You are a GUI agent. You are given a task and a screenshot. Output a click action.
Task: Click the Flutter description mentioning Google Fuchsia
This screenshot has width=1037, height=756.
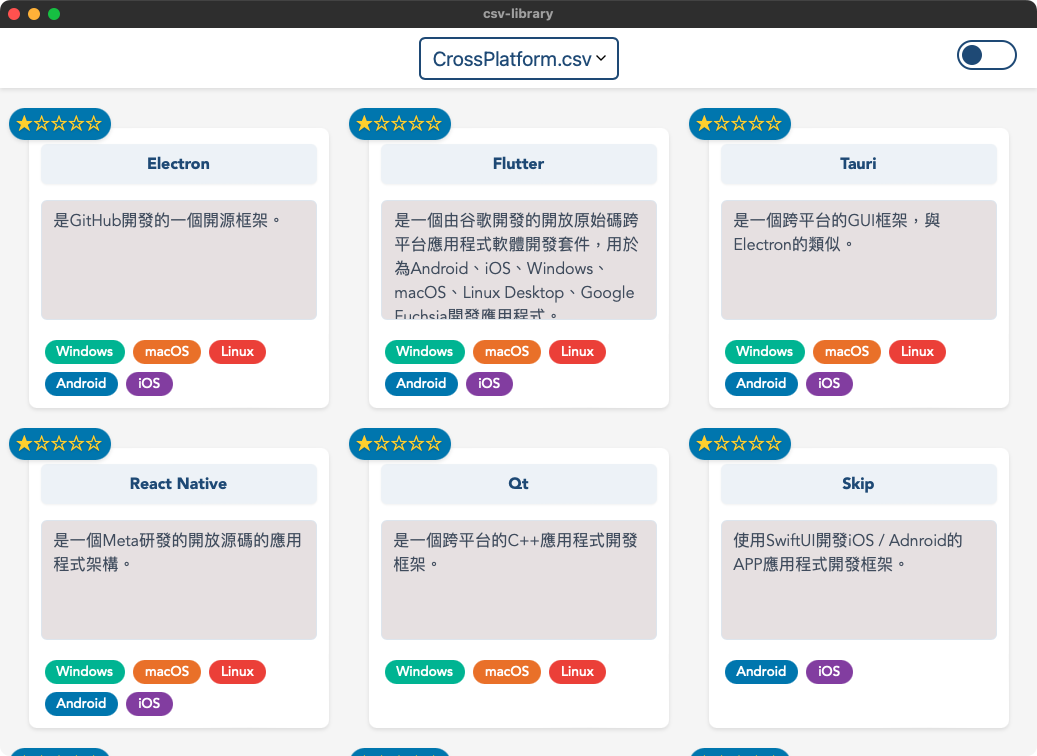(518, 260)
